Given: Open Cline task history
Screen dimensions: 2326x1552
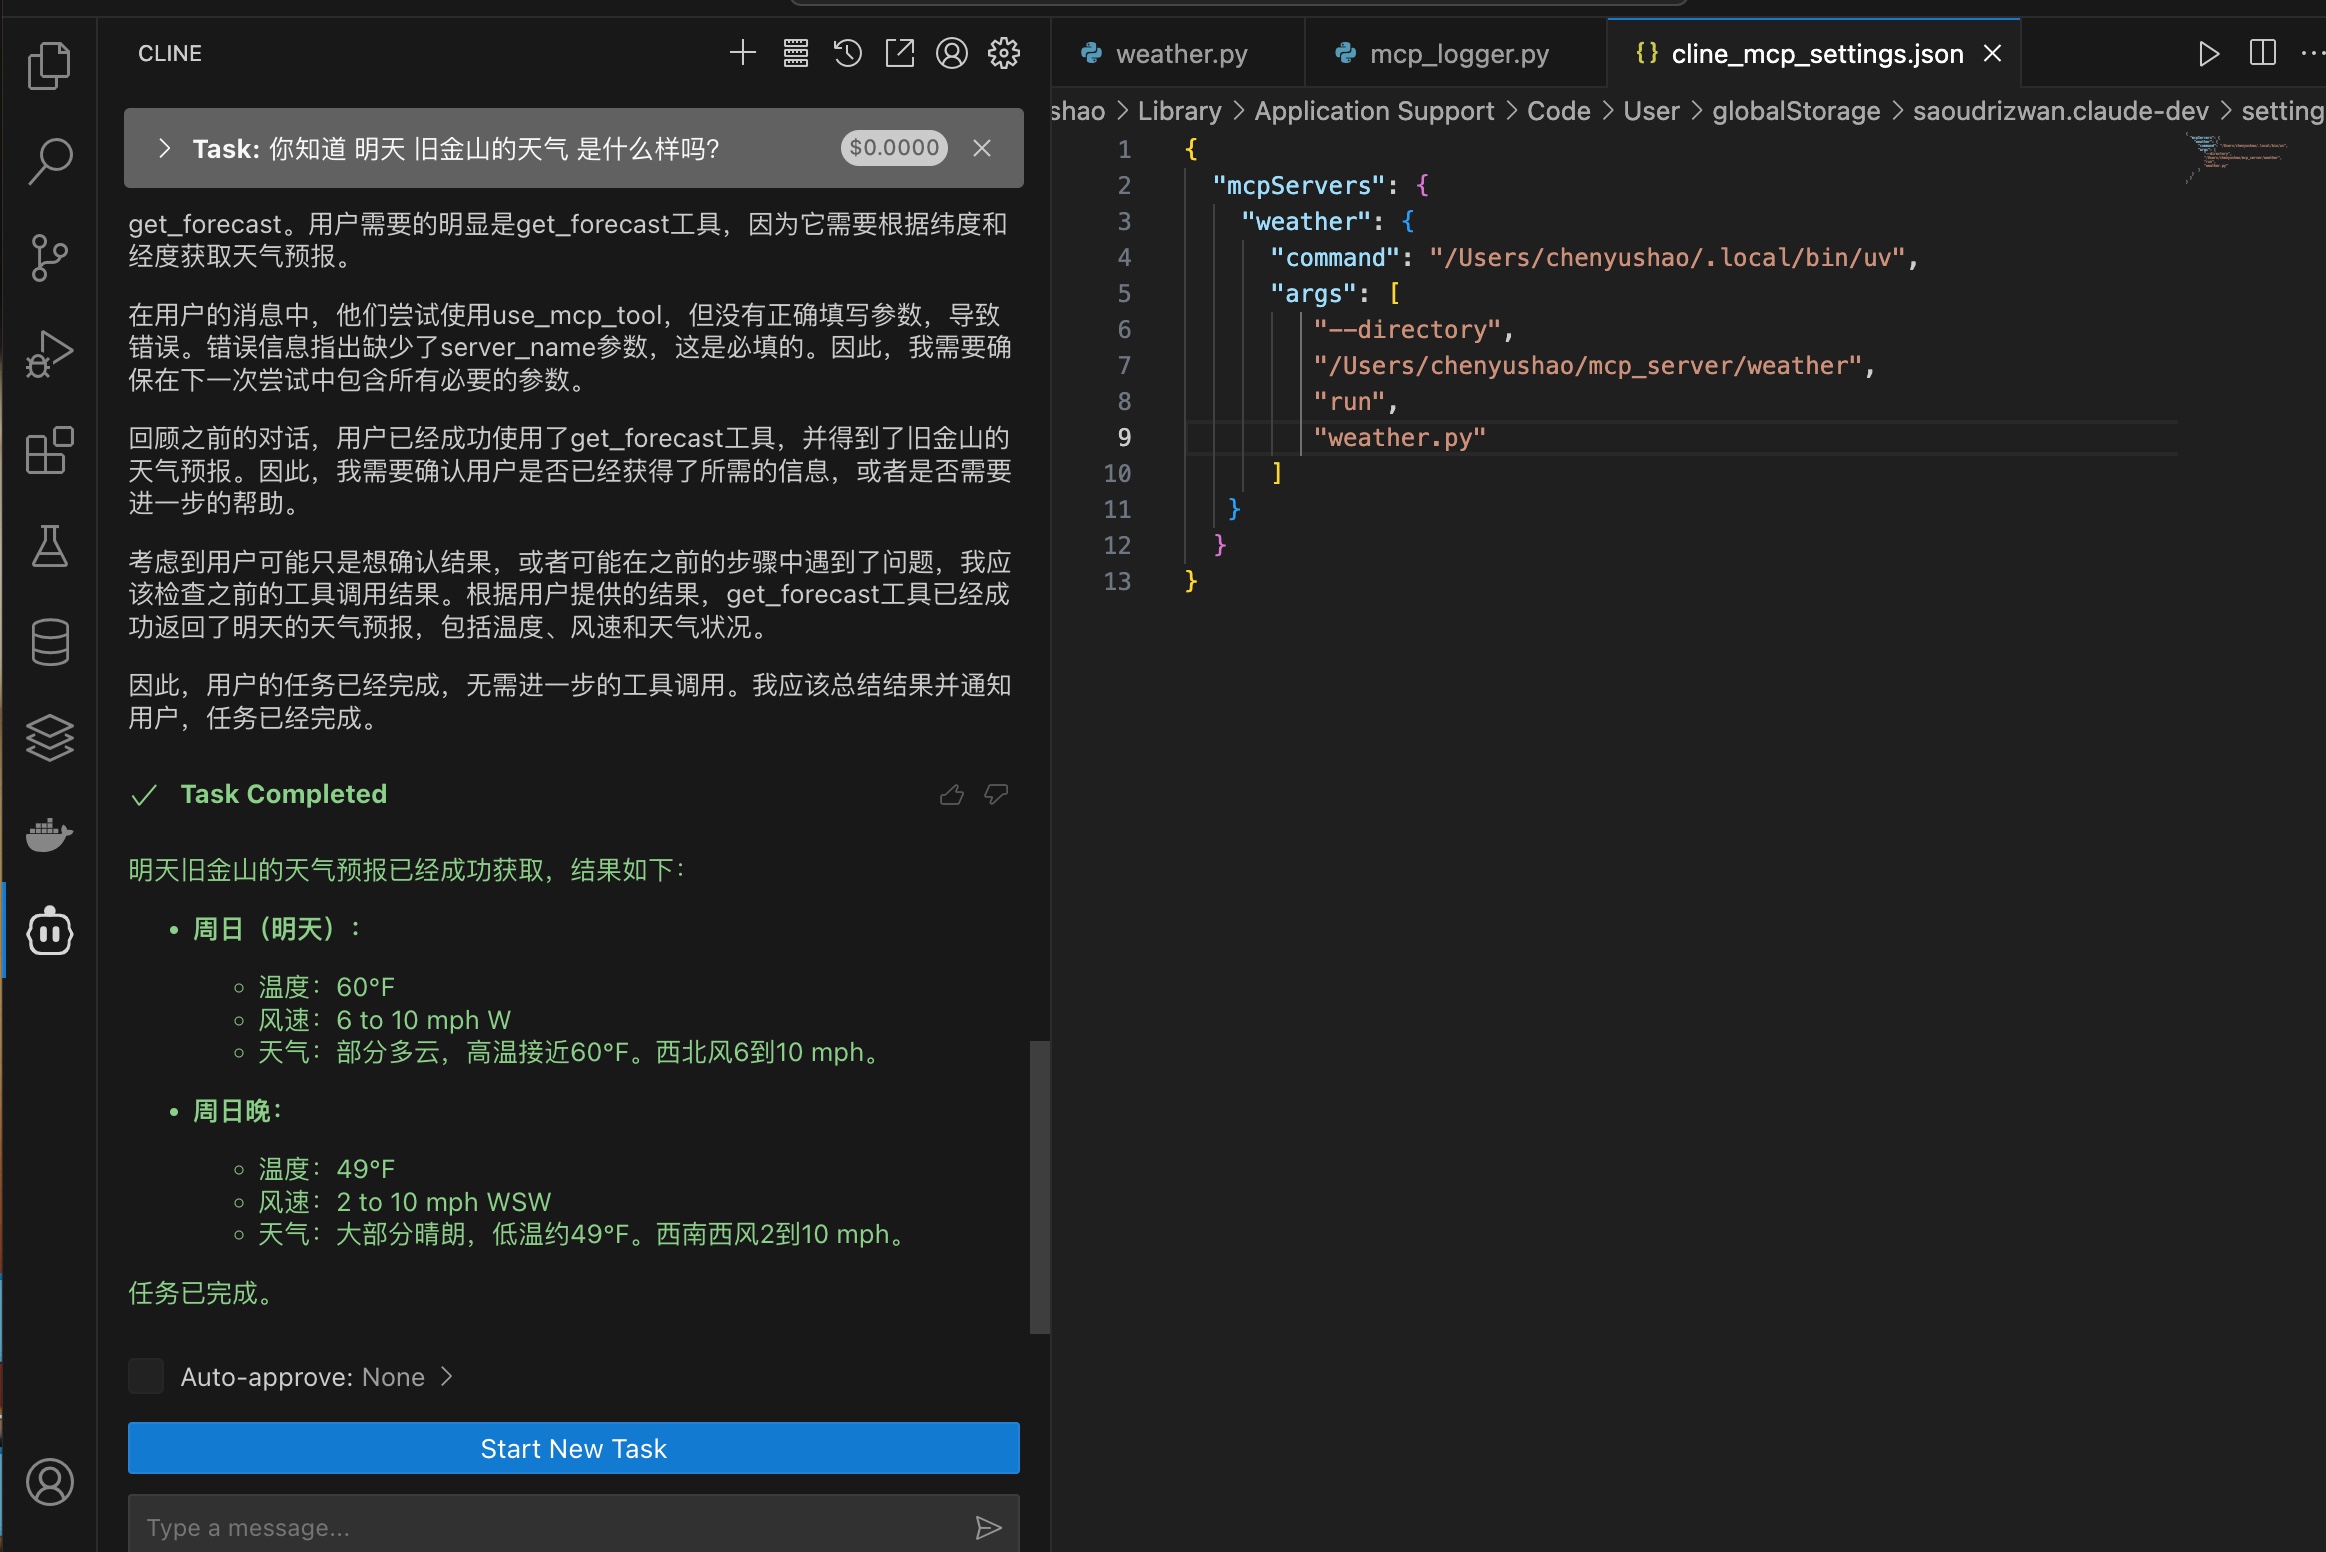Looking at the screenshot, I should tap(848, 53).
